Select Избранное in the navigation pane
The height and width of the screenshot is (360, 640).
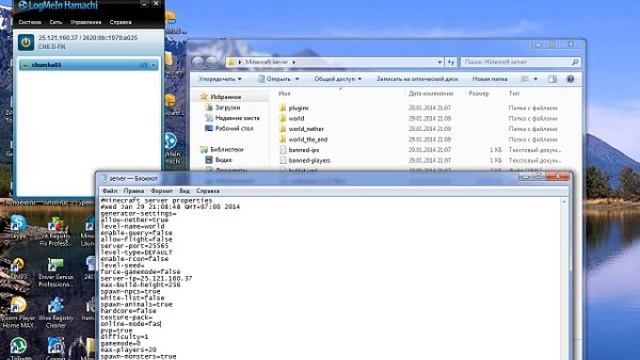[221, 97]
